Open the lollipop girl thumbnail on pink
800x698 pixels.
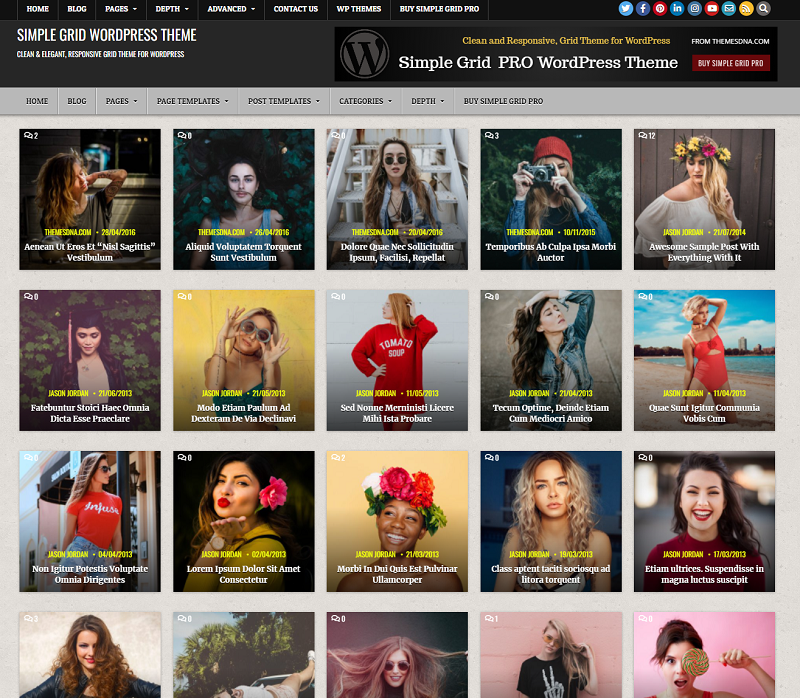704,655
